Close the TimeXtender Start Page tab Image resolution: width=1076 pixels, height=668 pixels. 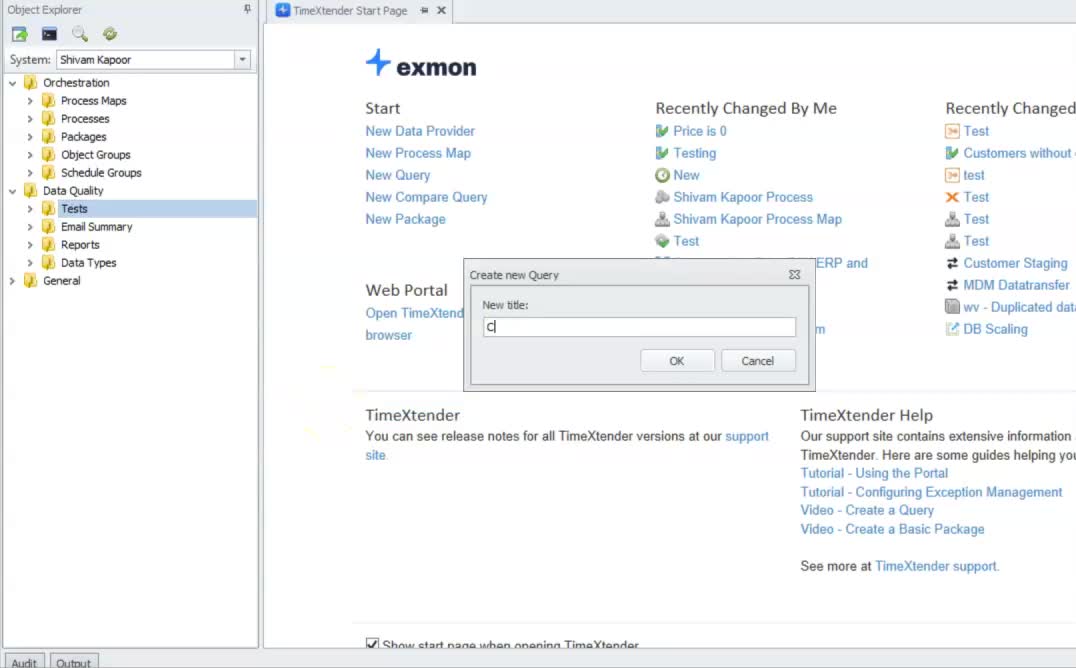tap(441, 10)
